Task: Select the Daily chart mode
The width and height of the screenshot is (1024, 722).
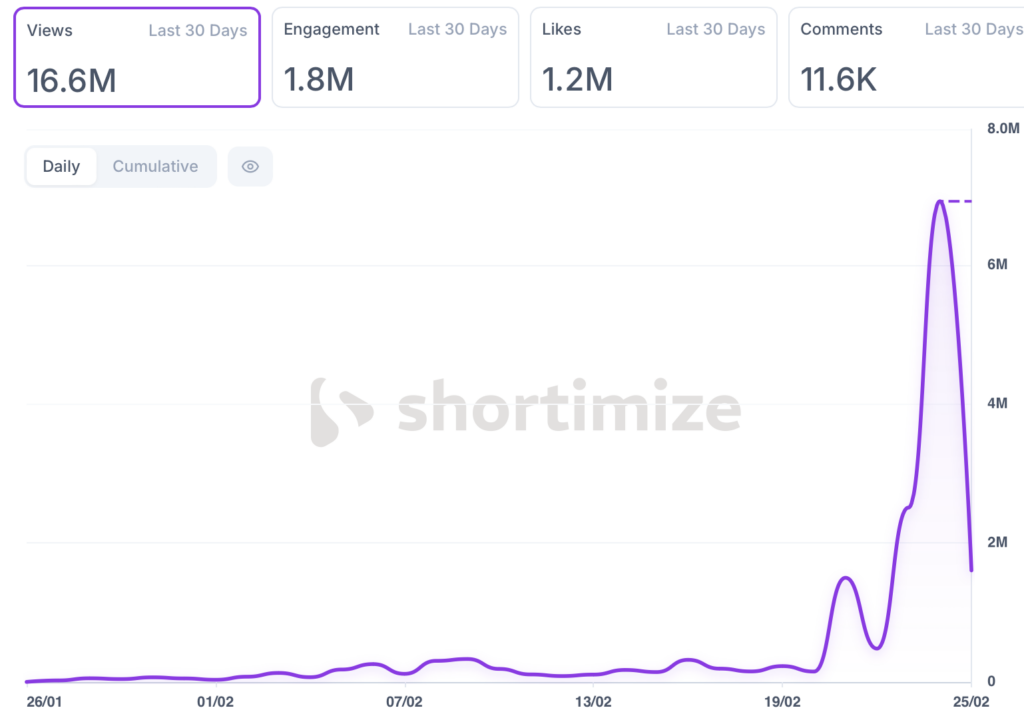Action: click(x=61, y=167)
